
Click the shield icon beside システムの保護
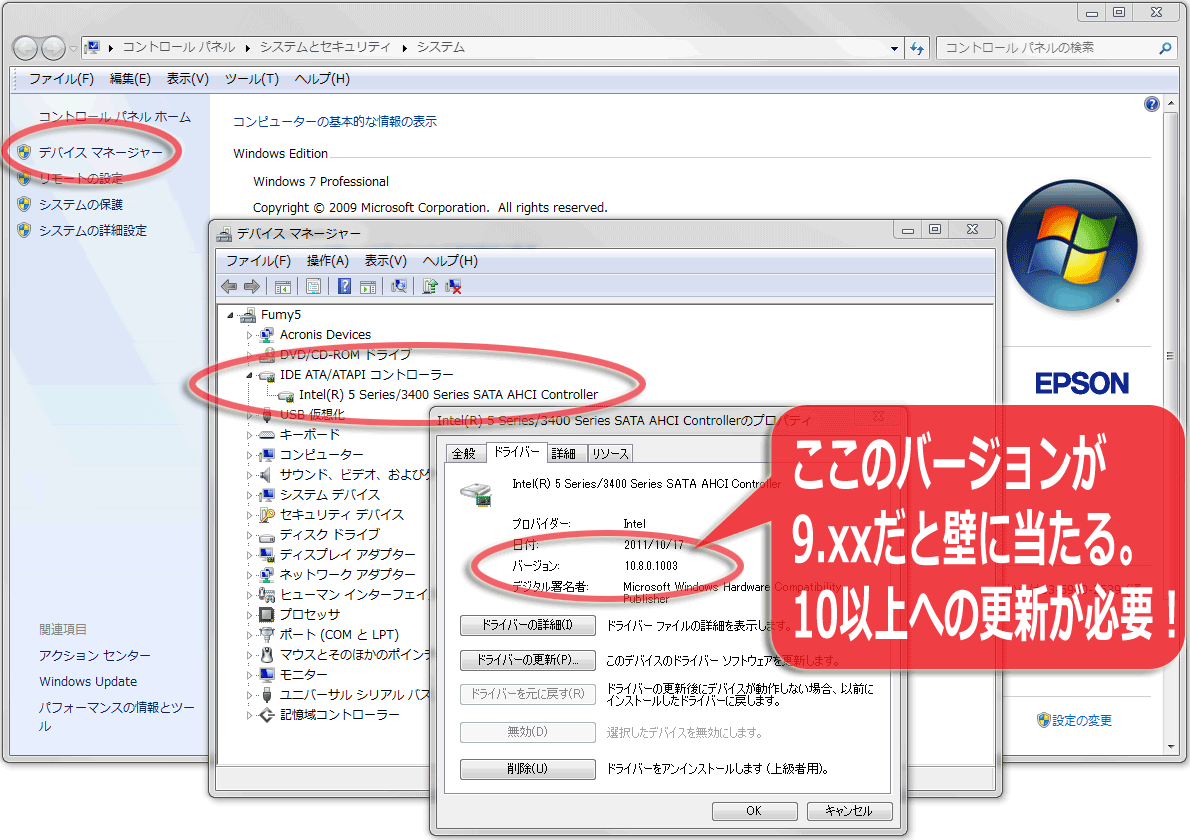click(x=24, y=204)
